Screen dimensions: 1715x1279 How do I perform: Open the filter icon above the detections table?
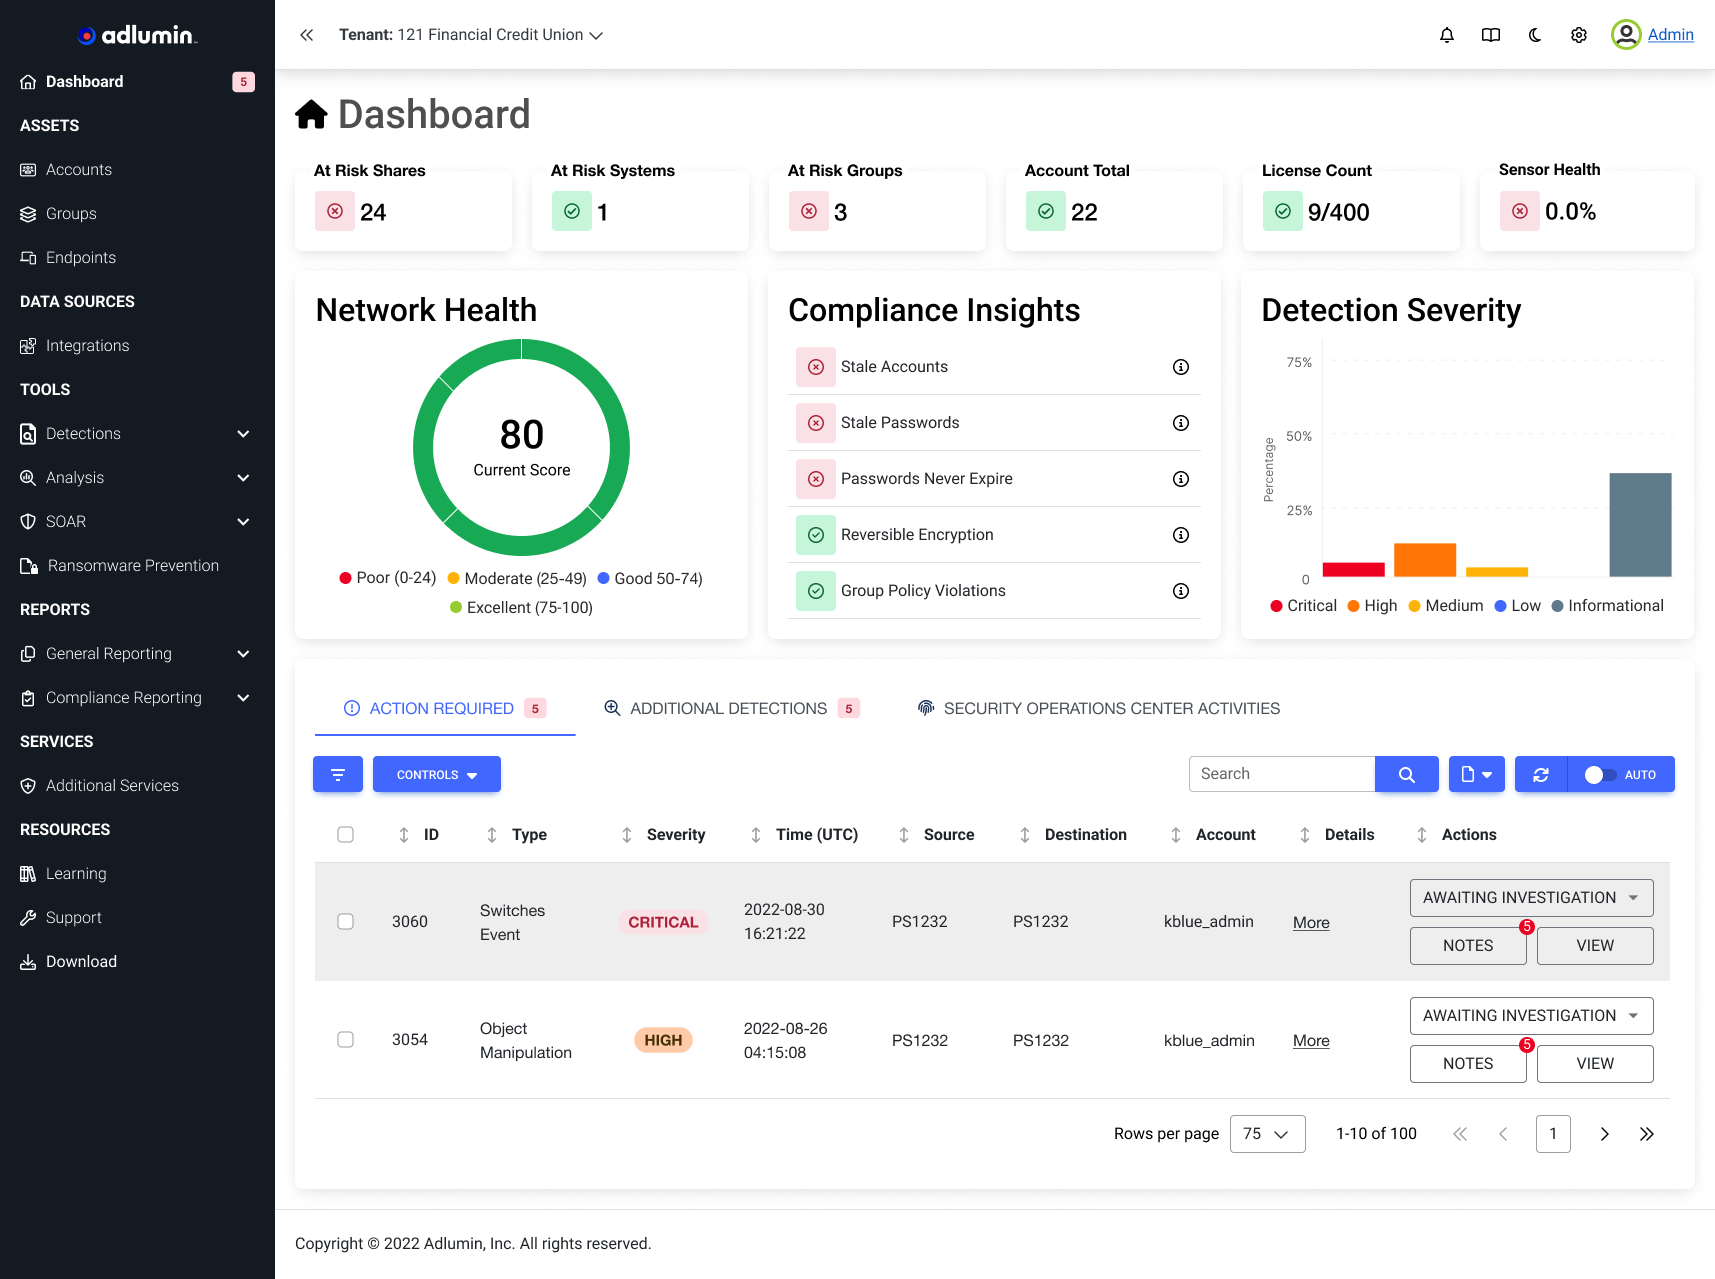(x=337, y=773)
